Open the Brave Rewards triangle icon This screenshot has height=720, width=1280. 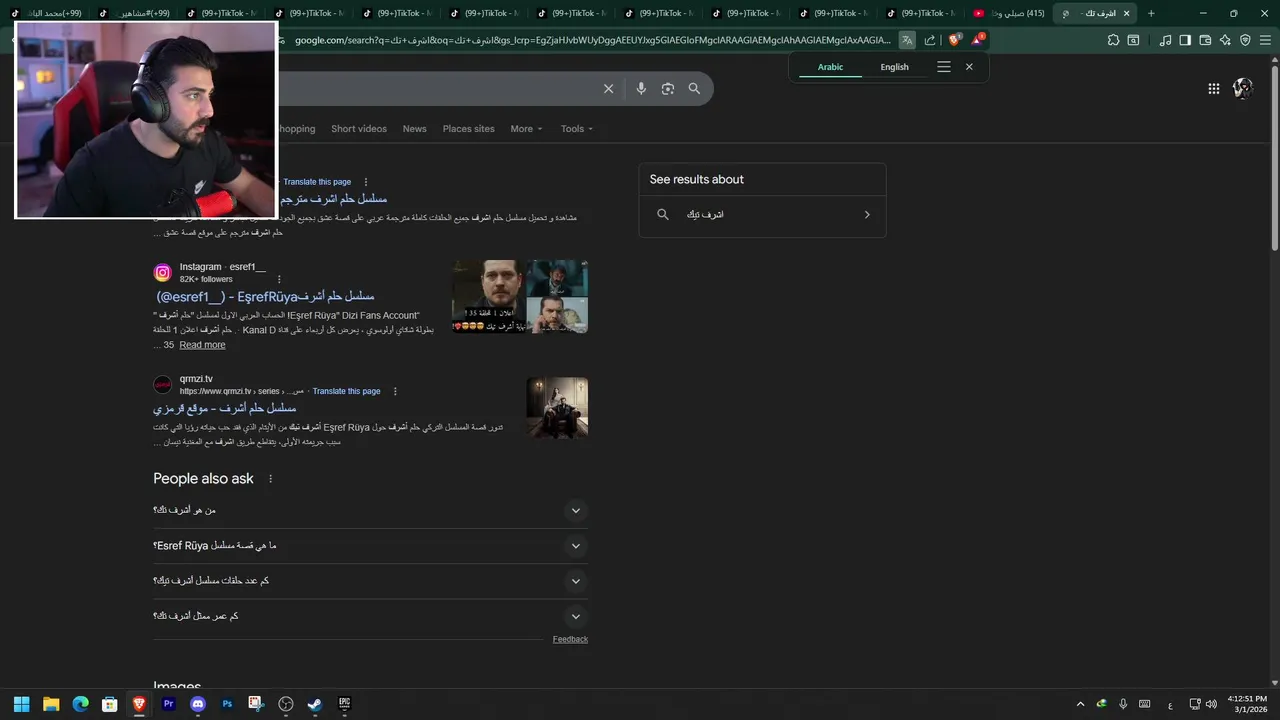pos(978,40)
